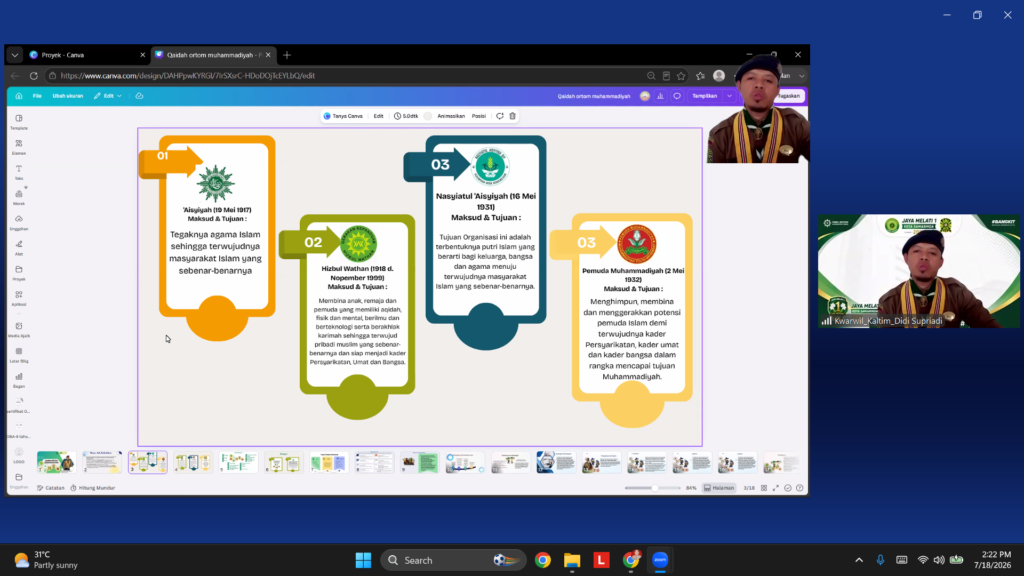Expand the Tampilkan dropdown arrow
This screenshot has height=576, width=1024.
[x=729, y=96]
